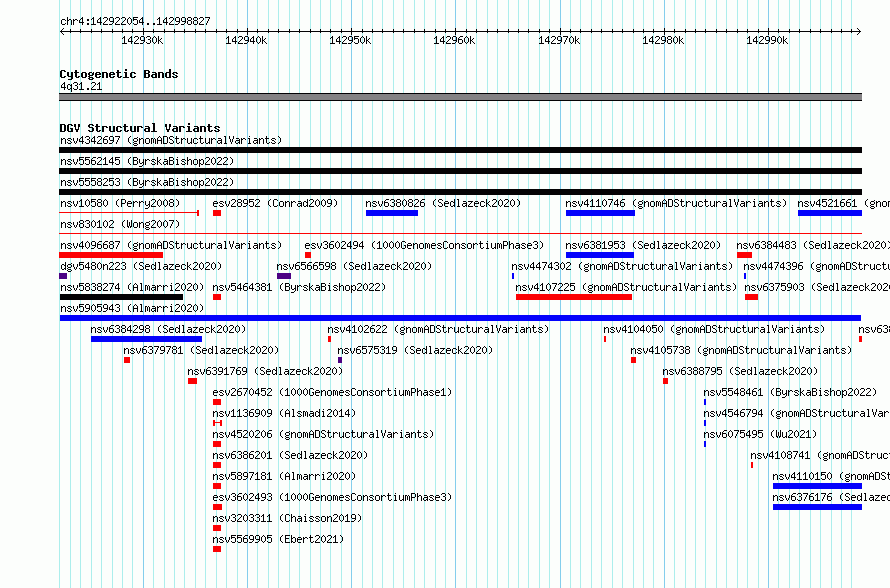Click dgv5480n223 Sedlazeck2020 label
Screen dimensions: 890x588
tap(141, 266)
